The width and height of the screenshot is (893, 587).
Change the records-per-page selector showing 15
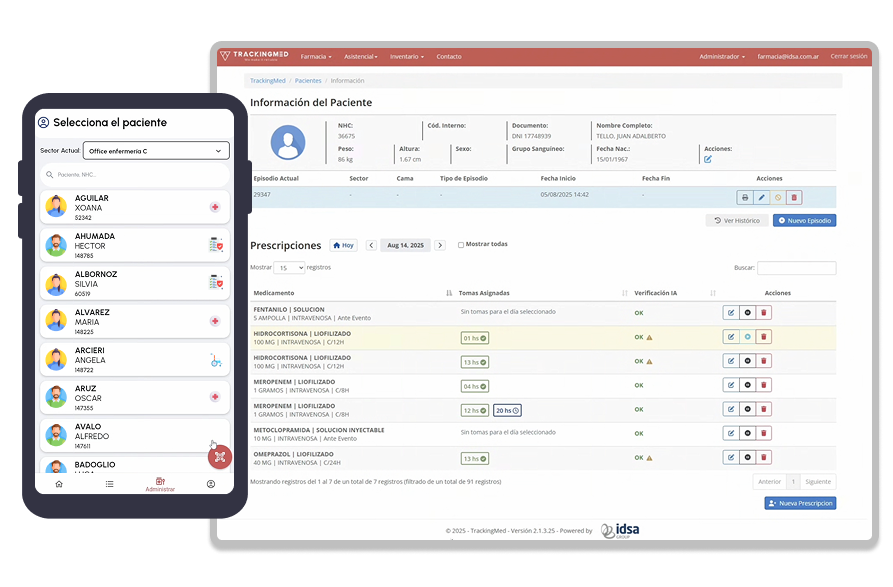point(289,268)
